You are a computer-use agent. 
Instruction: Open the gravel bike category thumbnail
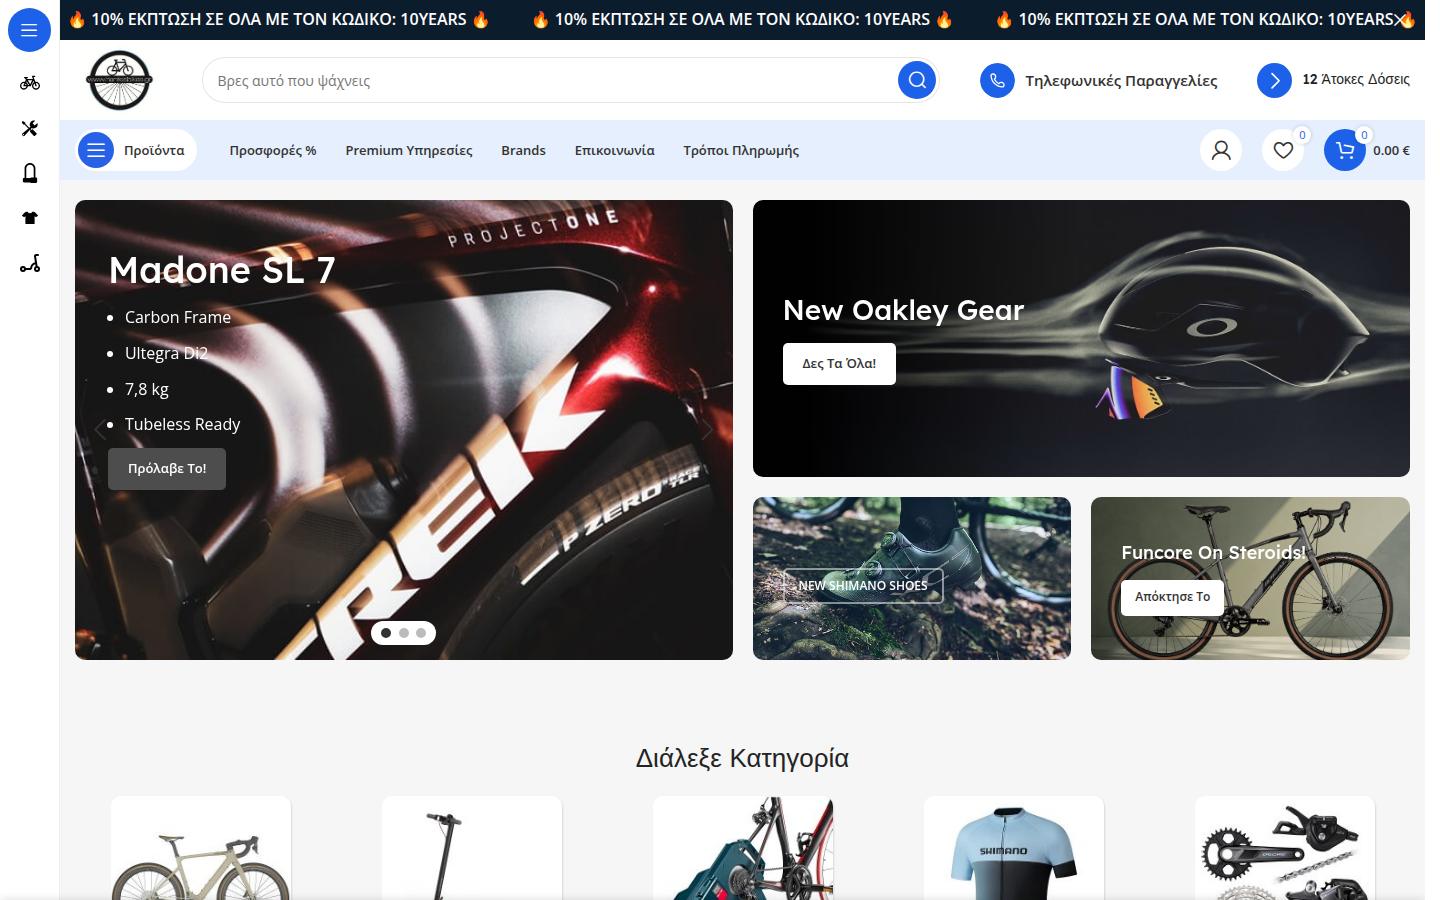click(x=201, y=848)
